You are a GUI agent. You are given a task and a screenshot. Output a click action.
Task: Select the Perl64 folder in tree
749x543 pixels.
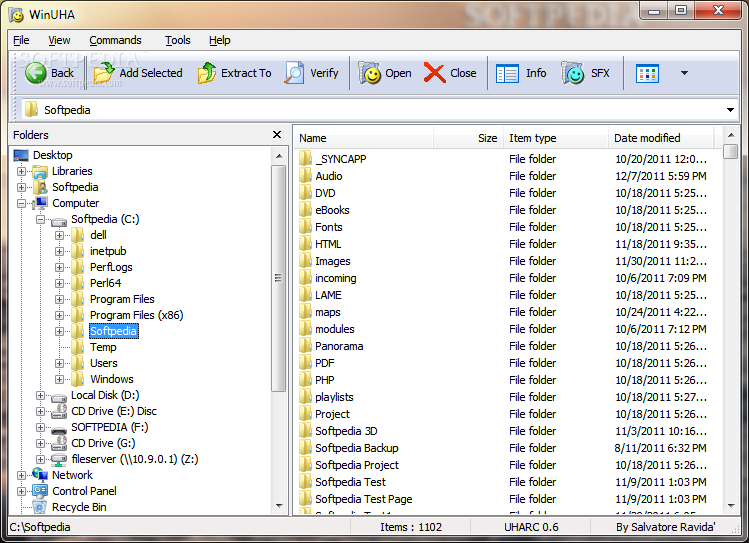[x=106, y=283]
